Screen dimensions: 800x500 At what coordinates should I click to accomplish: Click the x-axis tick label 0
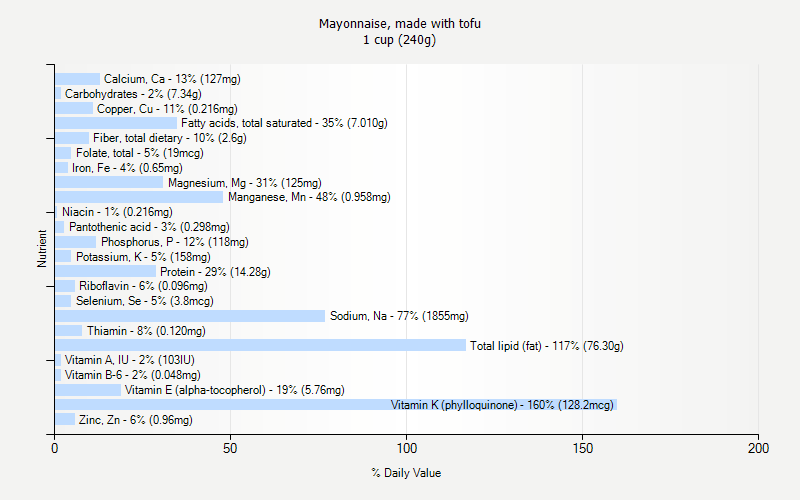(x=55, y=448)
